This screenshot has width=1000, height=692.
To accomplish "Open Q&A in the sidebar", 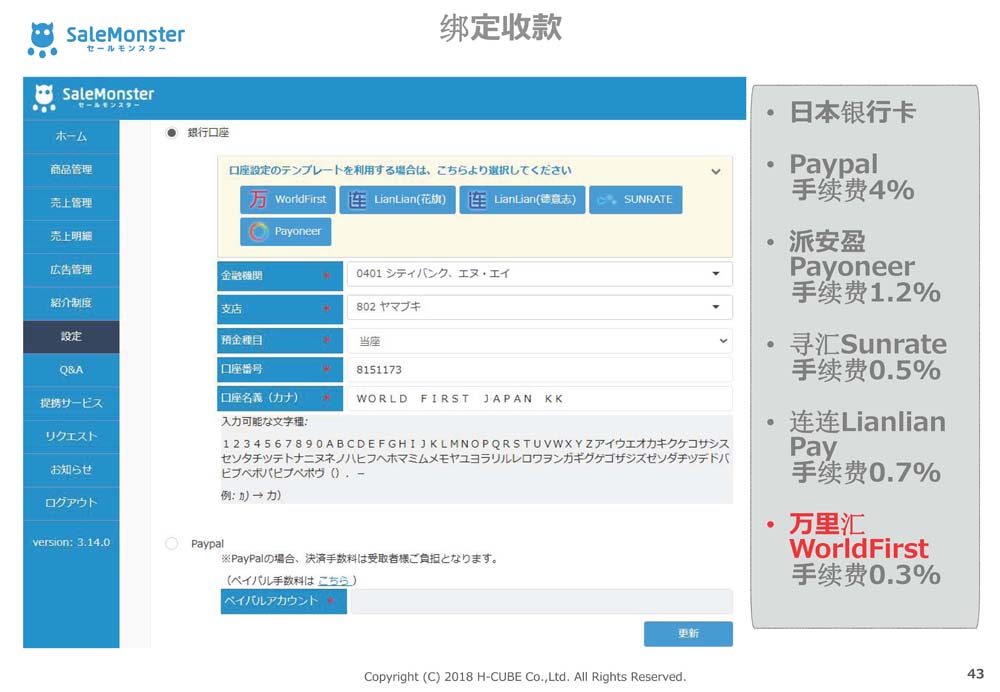I will pyautogui.click(x=71, y=370).
